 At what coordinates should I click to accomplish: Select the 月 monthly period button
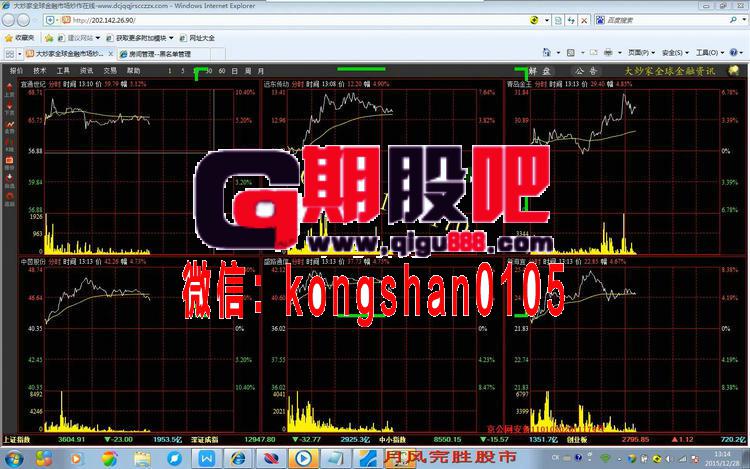pos(261,71)
